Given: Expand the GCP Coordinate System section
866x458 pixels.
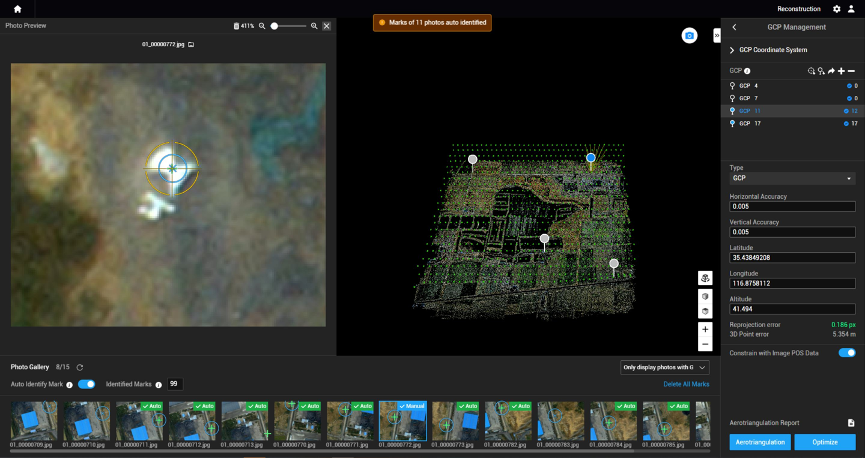Looking at the screenshot, I should (x=732, y=50).
